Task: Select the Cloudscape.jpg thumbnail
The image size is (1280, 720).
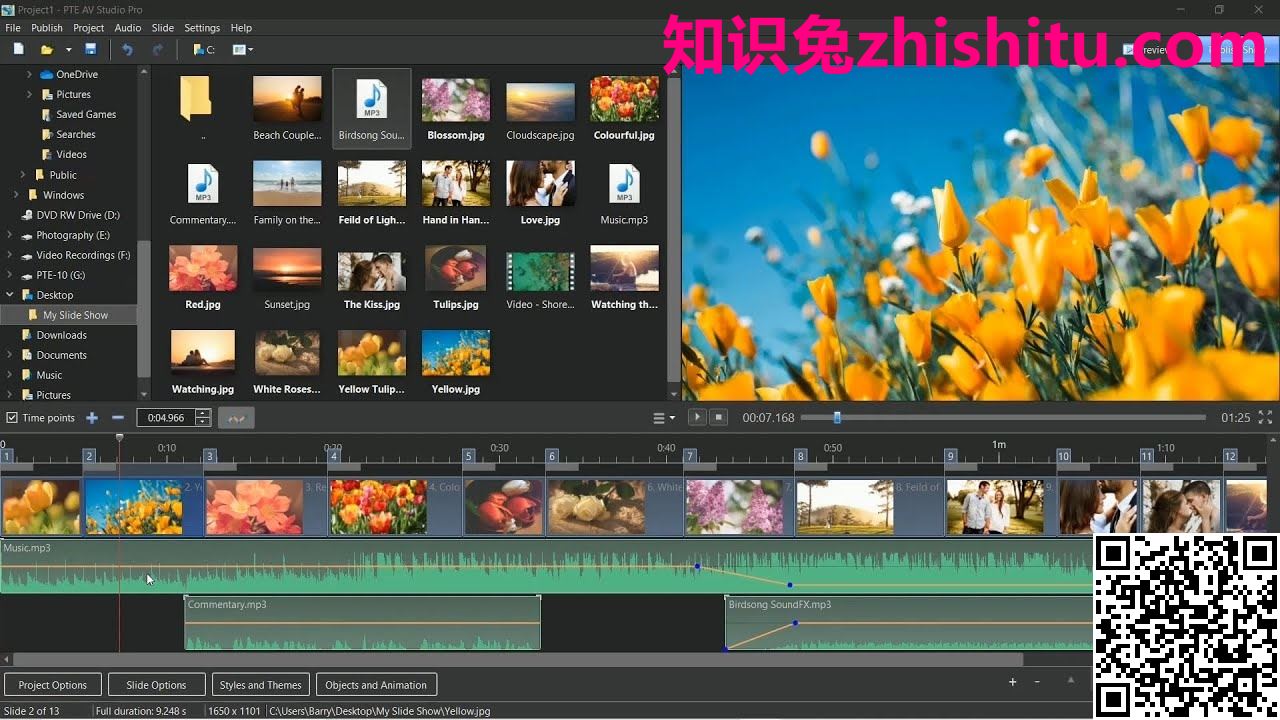Action: 540,102
